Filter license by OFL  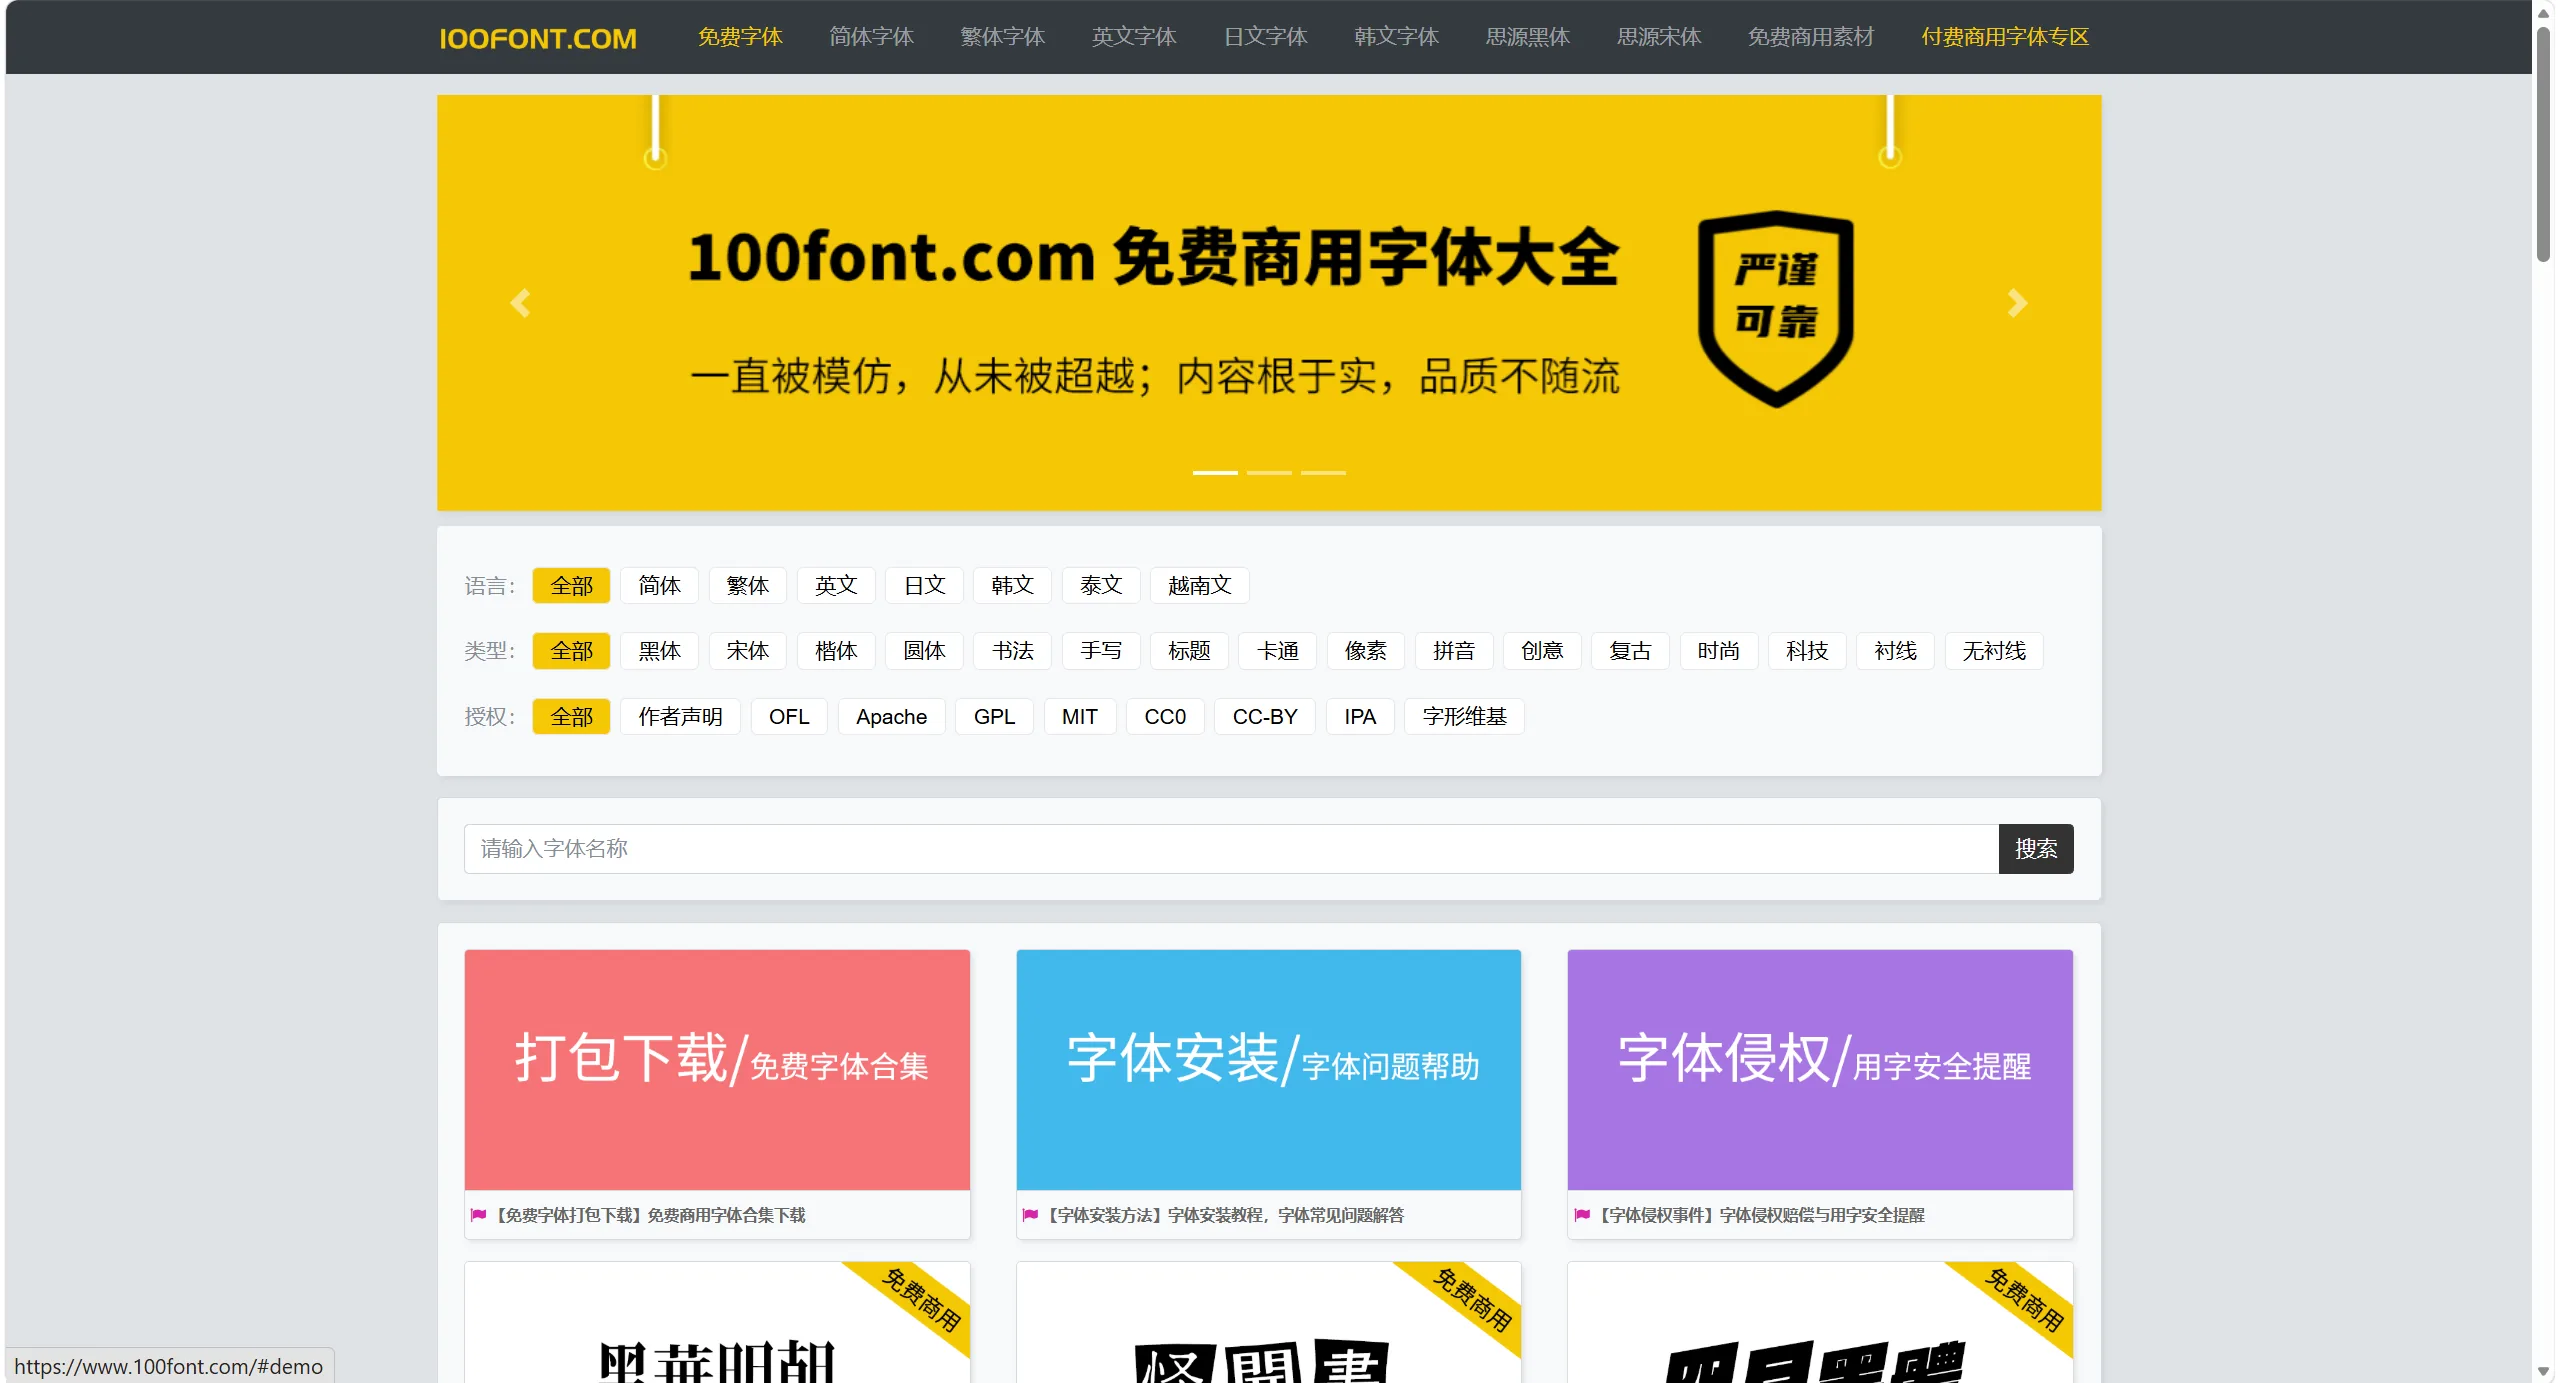[789, 716]
